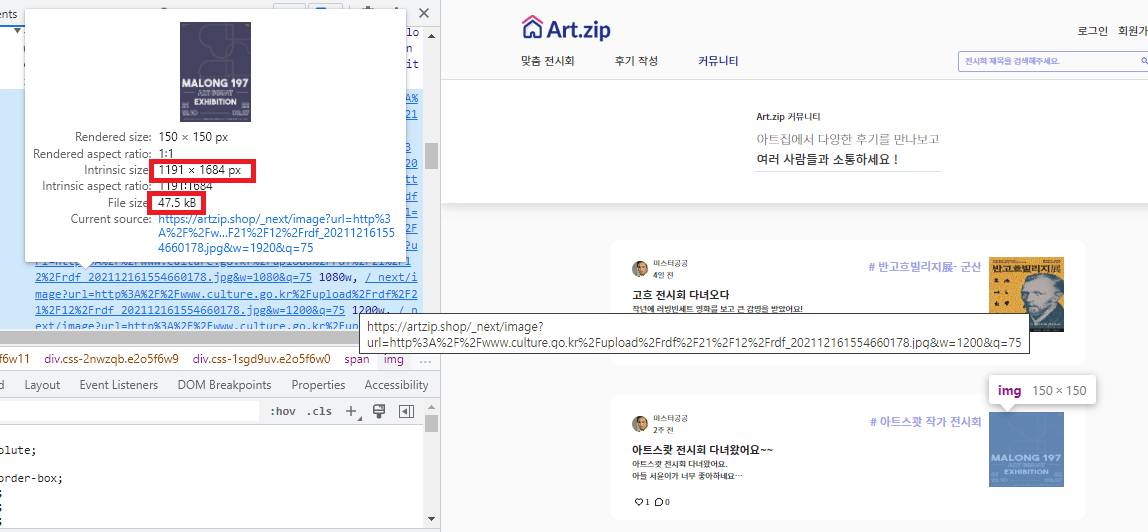1148x532 pixels.
Task: Open comments bubble icon on 아트스캇 post
Action: click(x=658, y=502)
